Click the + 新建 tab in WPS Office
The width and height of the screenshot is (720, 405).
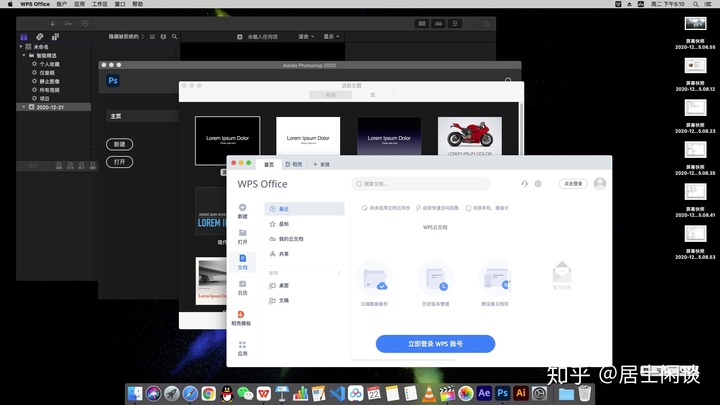[321, 164]
